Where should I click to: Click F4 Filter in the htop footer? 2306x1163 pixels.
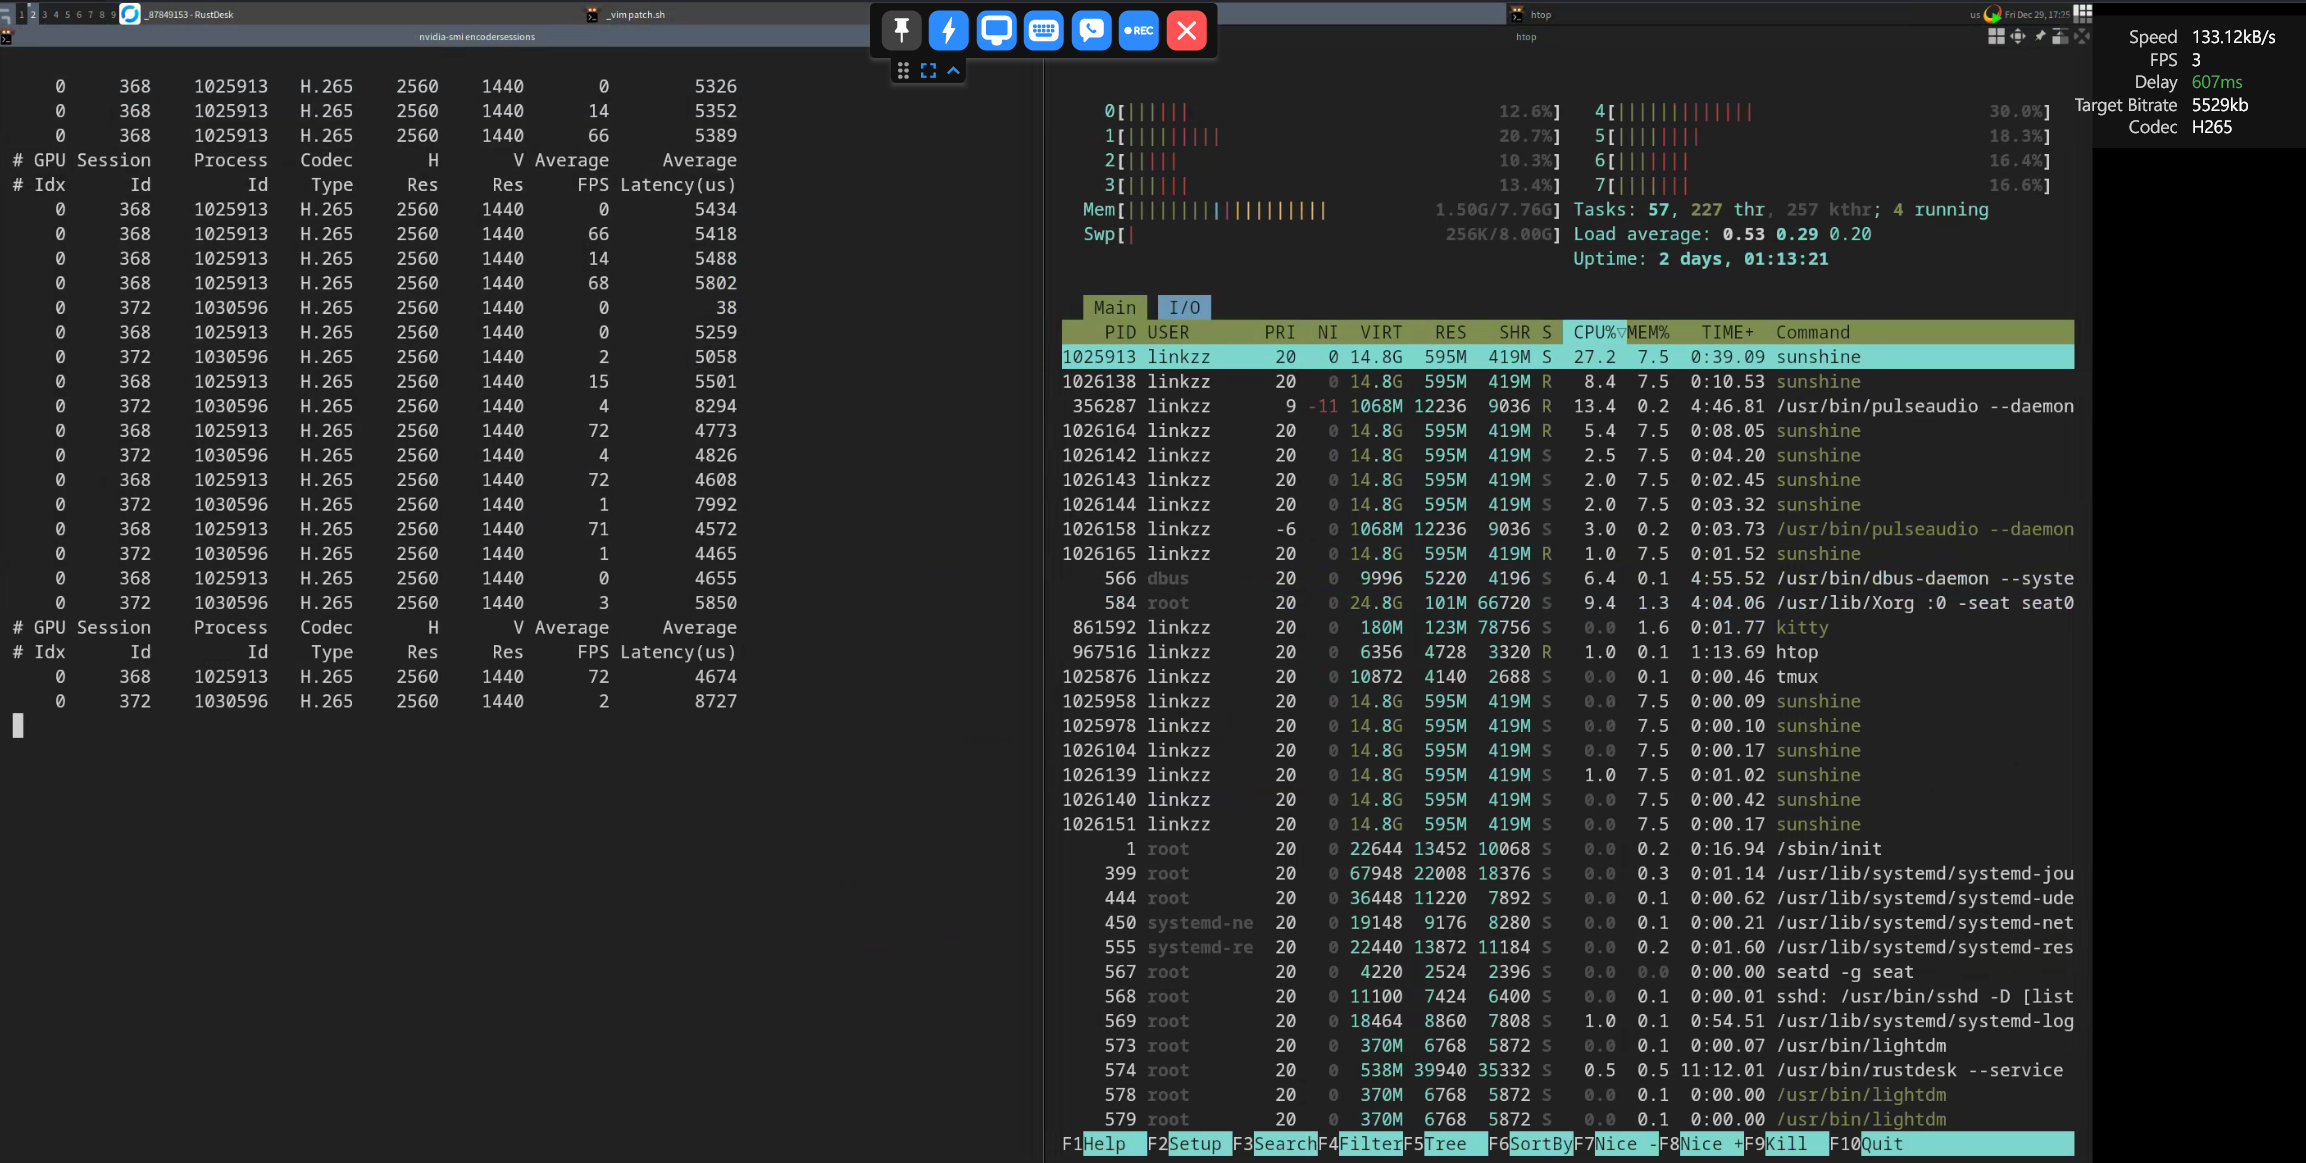pyautogui.click(x=1360, y=1143)
